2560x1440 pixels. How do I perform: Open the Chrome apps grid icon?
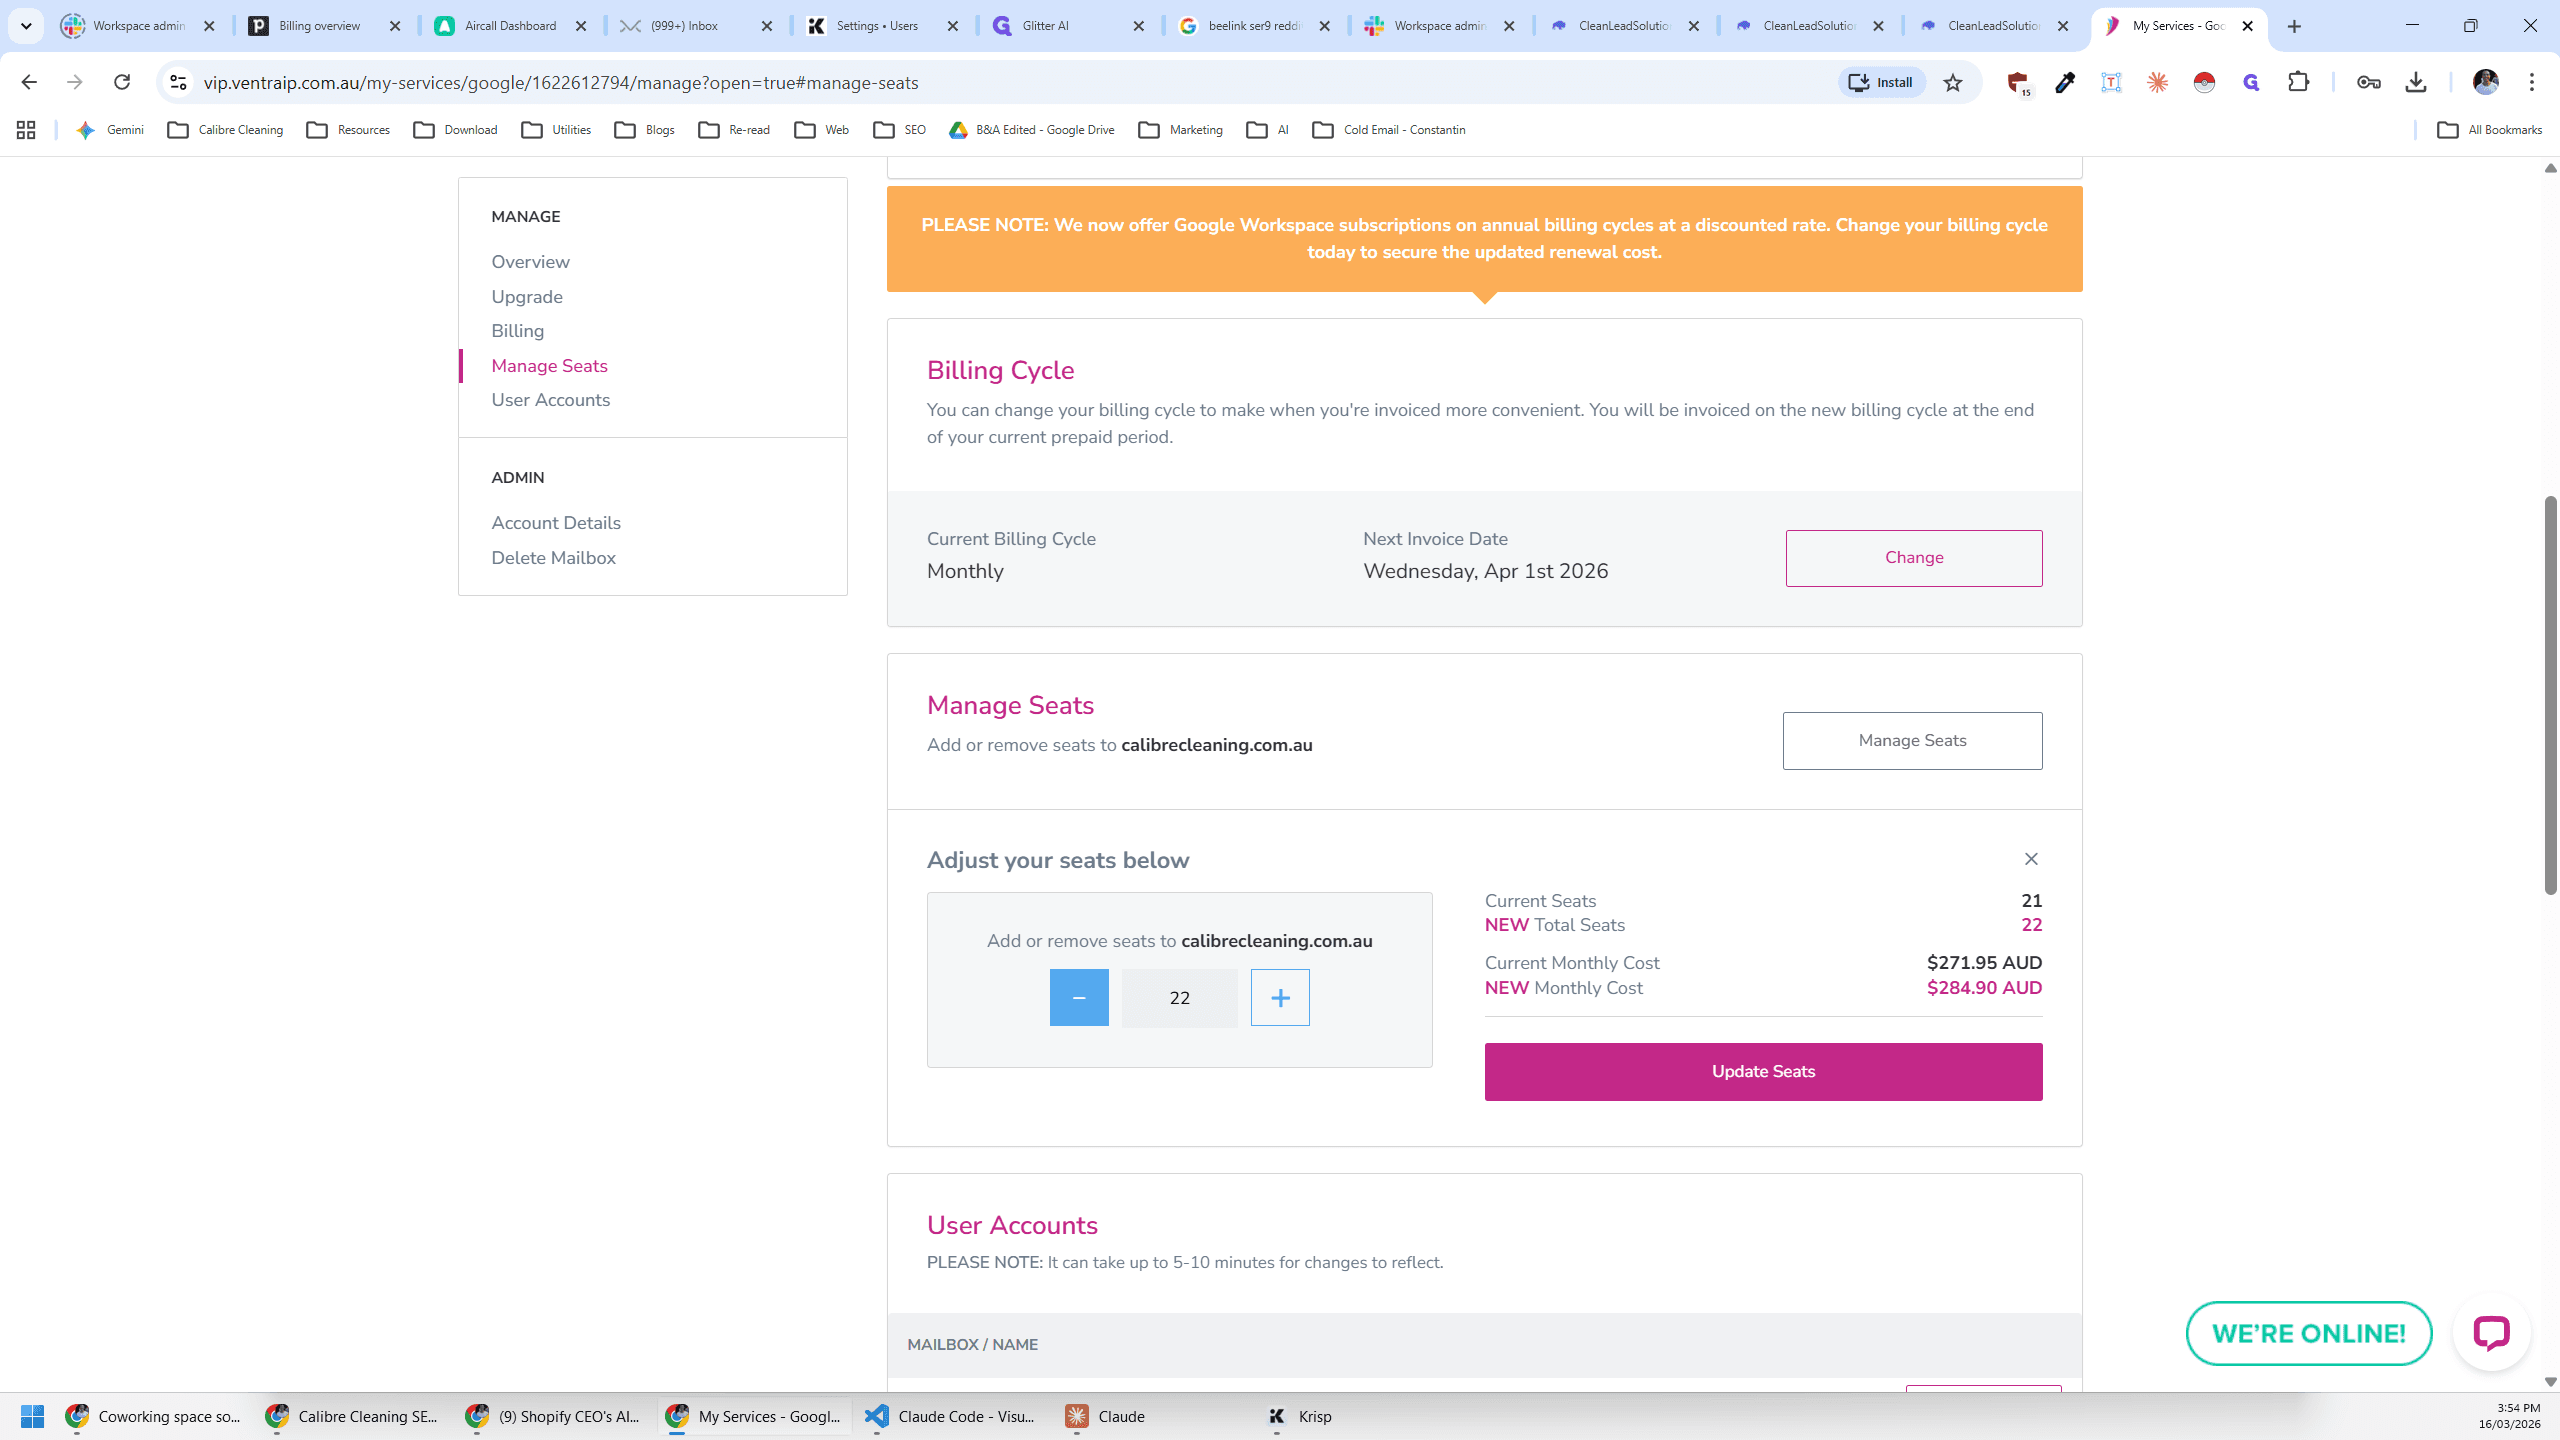click(26, 130)
